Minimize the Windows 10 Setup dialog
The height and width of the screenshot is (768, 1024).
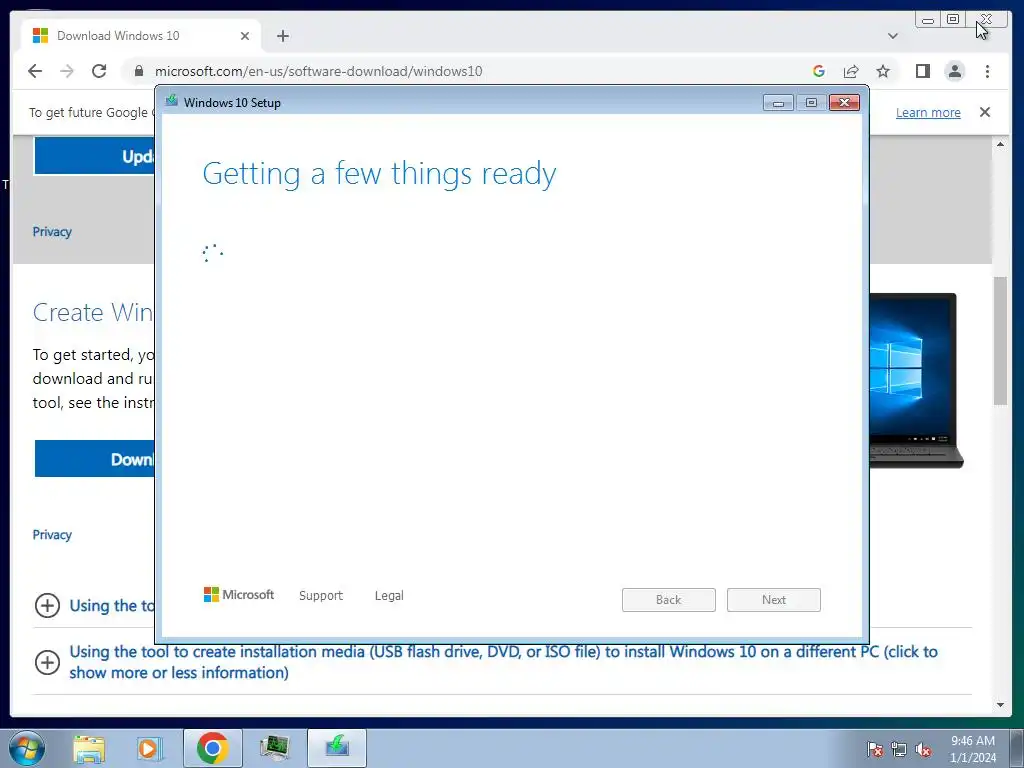click(778, 103)
